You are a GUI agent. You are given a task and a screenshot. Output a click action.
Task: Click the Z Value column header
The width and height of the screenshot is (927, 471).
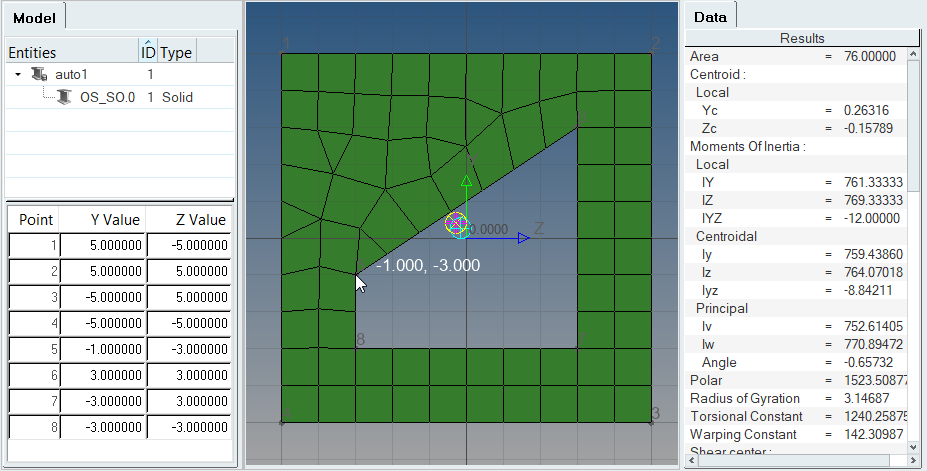(189, 220)
